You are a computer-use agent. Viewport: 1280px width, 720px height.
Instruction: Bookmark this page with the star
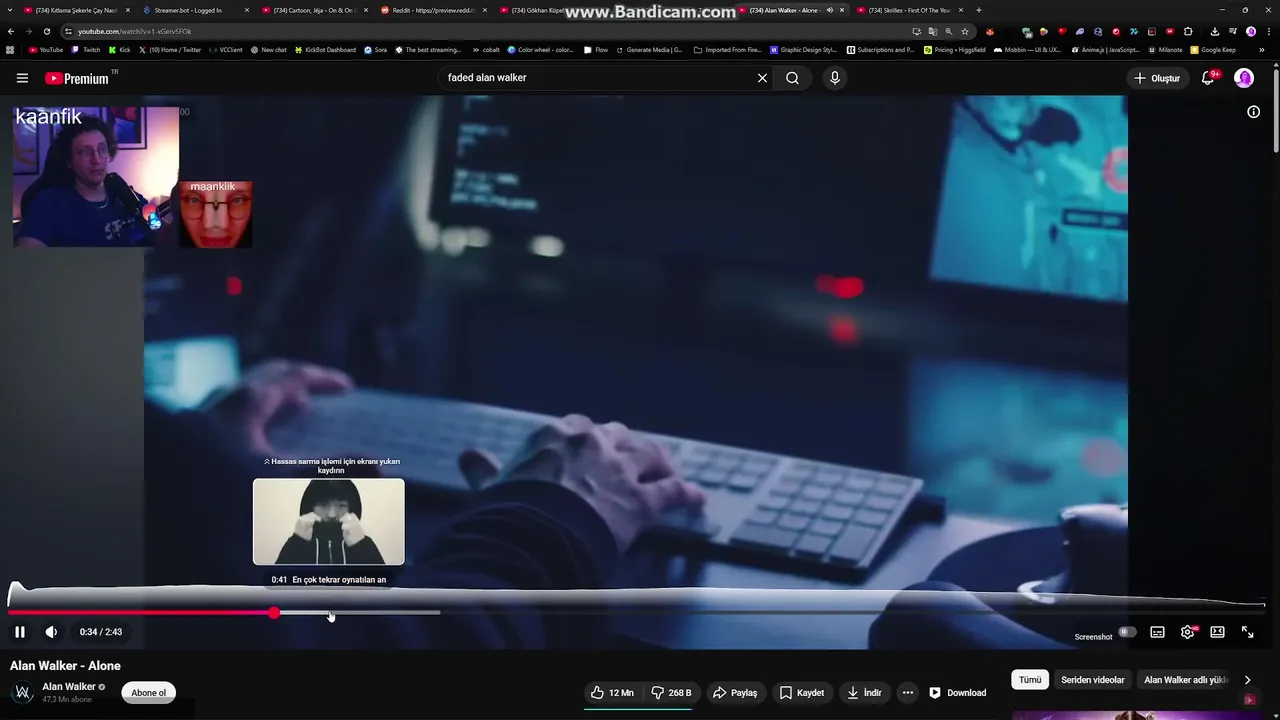click(964, 31)
